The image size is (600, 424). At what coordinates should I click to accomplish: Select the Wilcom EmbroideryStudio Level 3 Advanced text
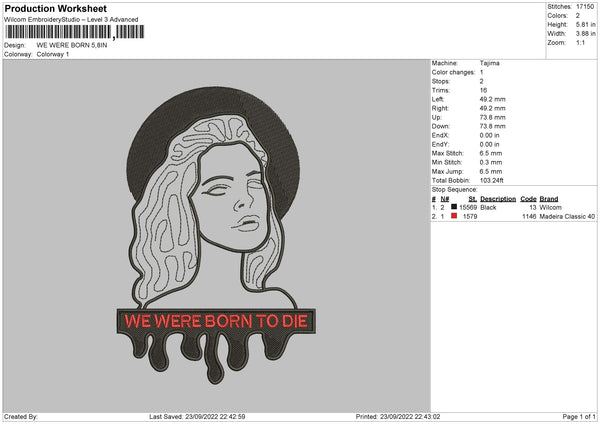71,20
